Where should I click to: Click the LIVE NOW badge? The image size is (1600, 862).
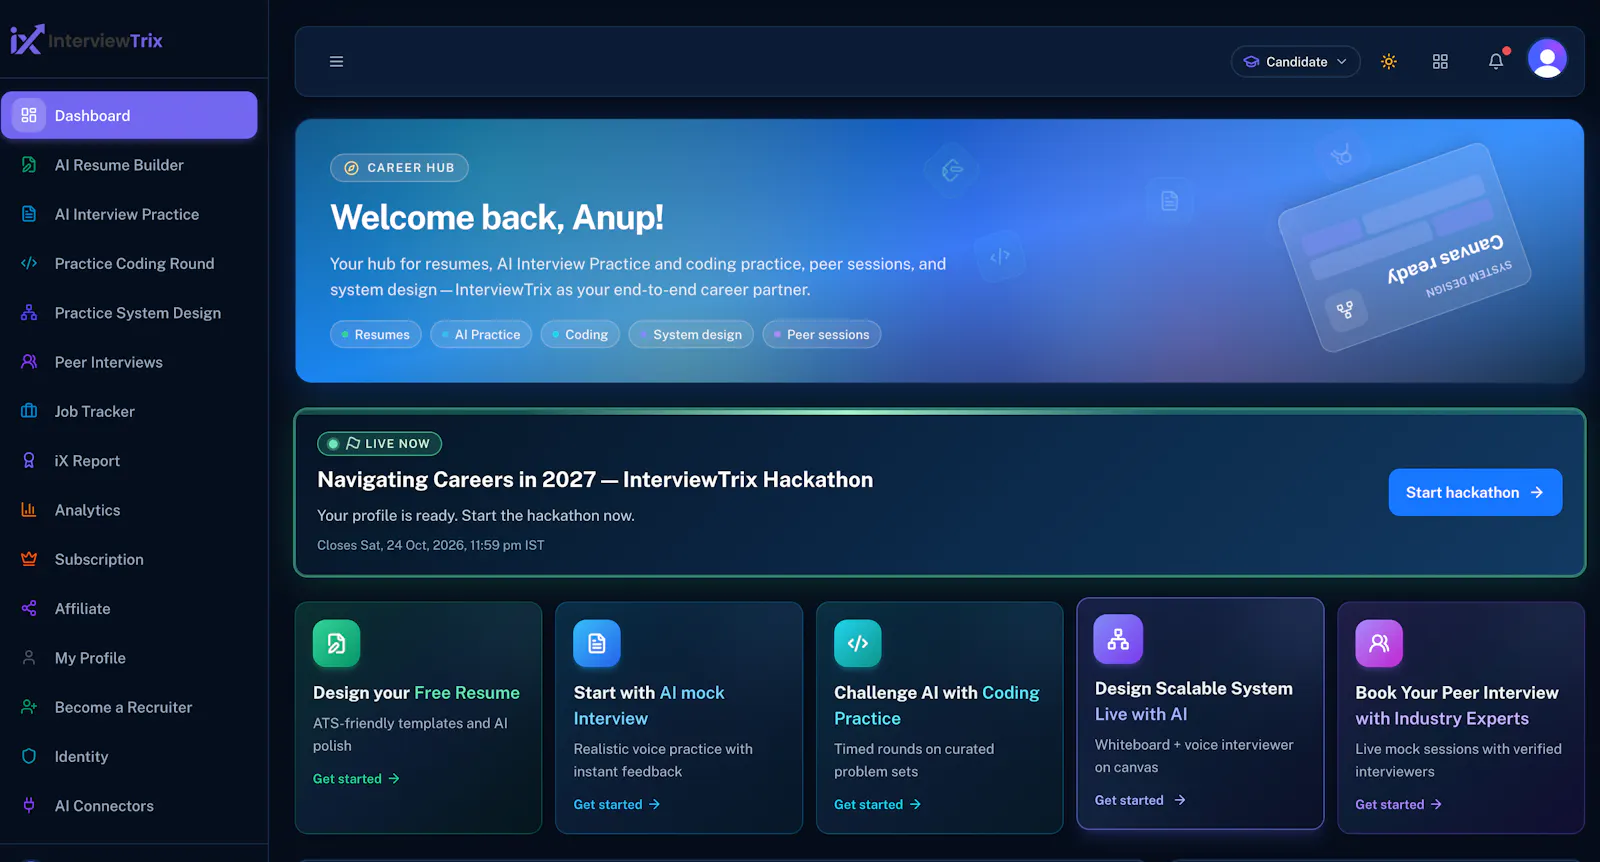(x=379, y=443)
